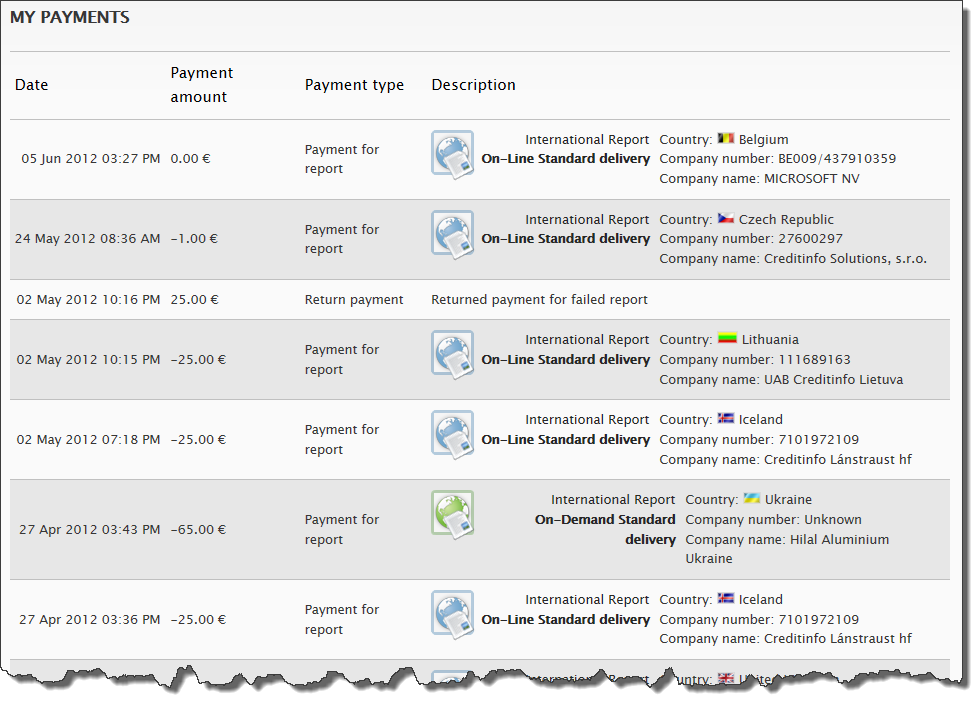Sort by the Date column header
This screenshot has width=979, height=712.
(x=32, y=85)
